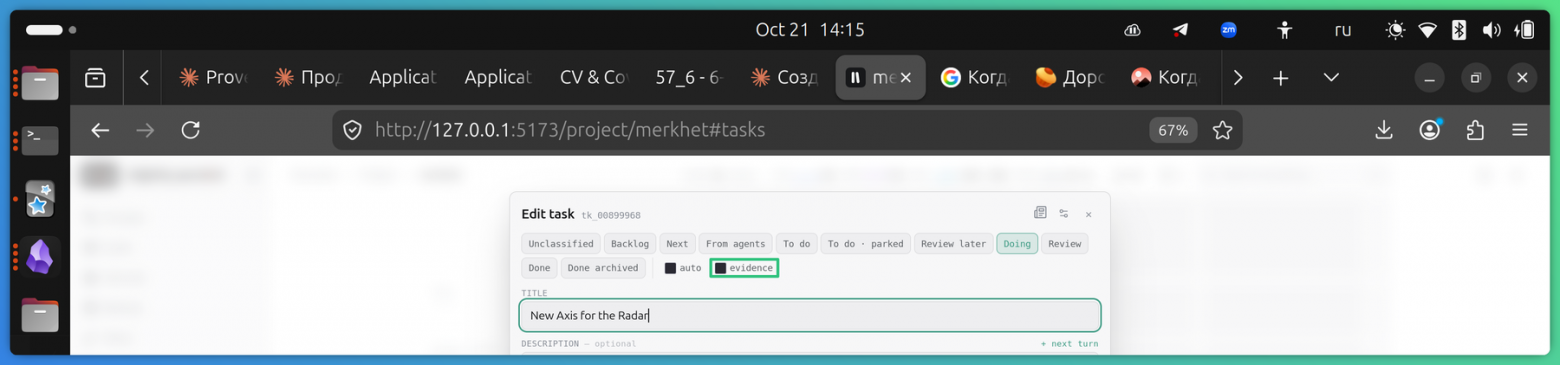Switch to the 'Дорс' tab
The width and height of the screenshot is (1560, 365).
pyautogui.click(x=1069, y=77)
